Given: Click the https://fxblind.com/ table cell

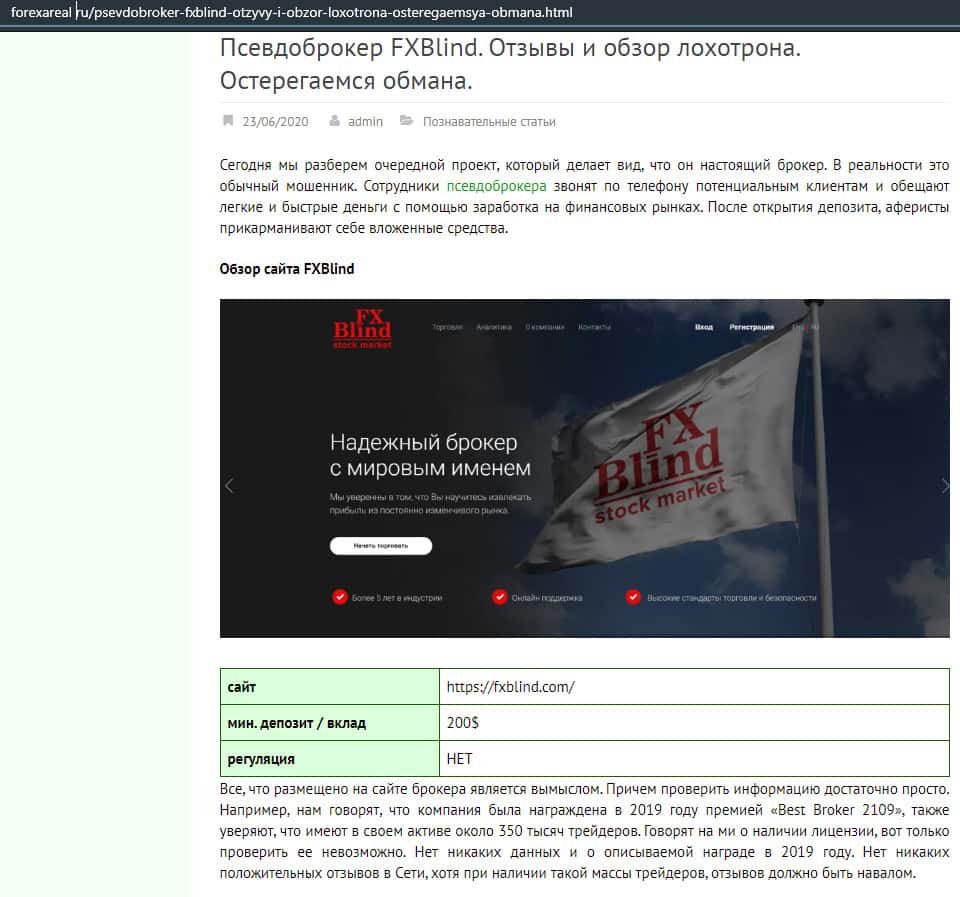Looking at the screenshot, I should click(x=694, y=686).
